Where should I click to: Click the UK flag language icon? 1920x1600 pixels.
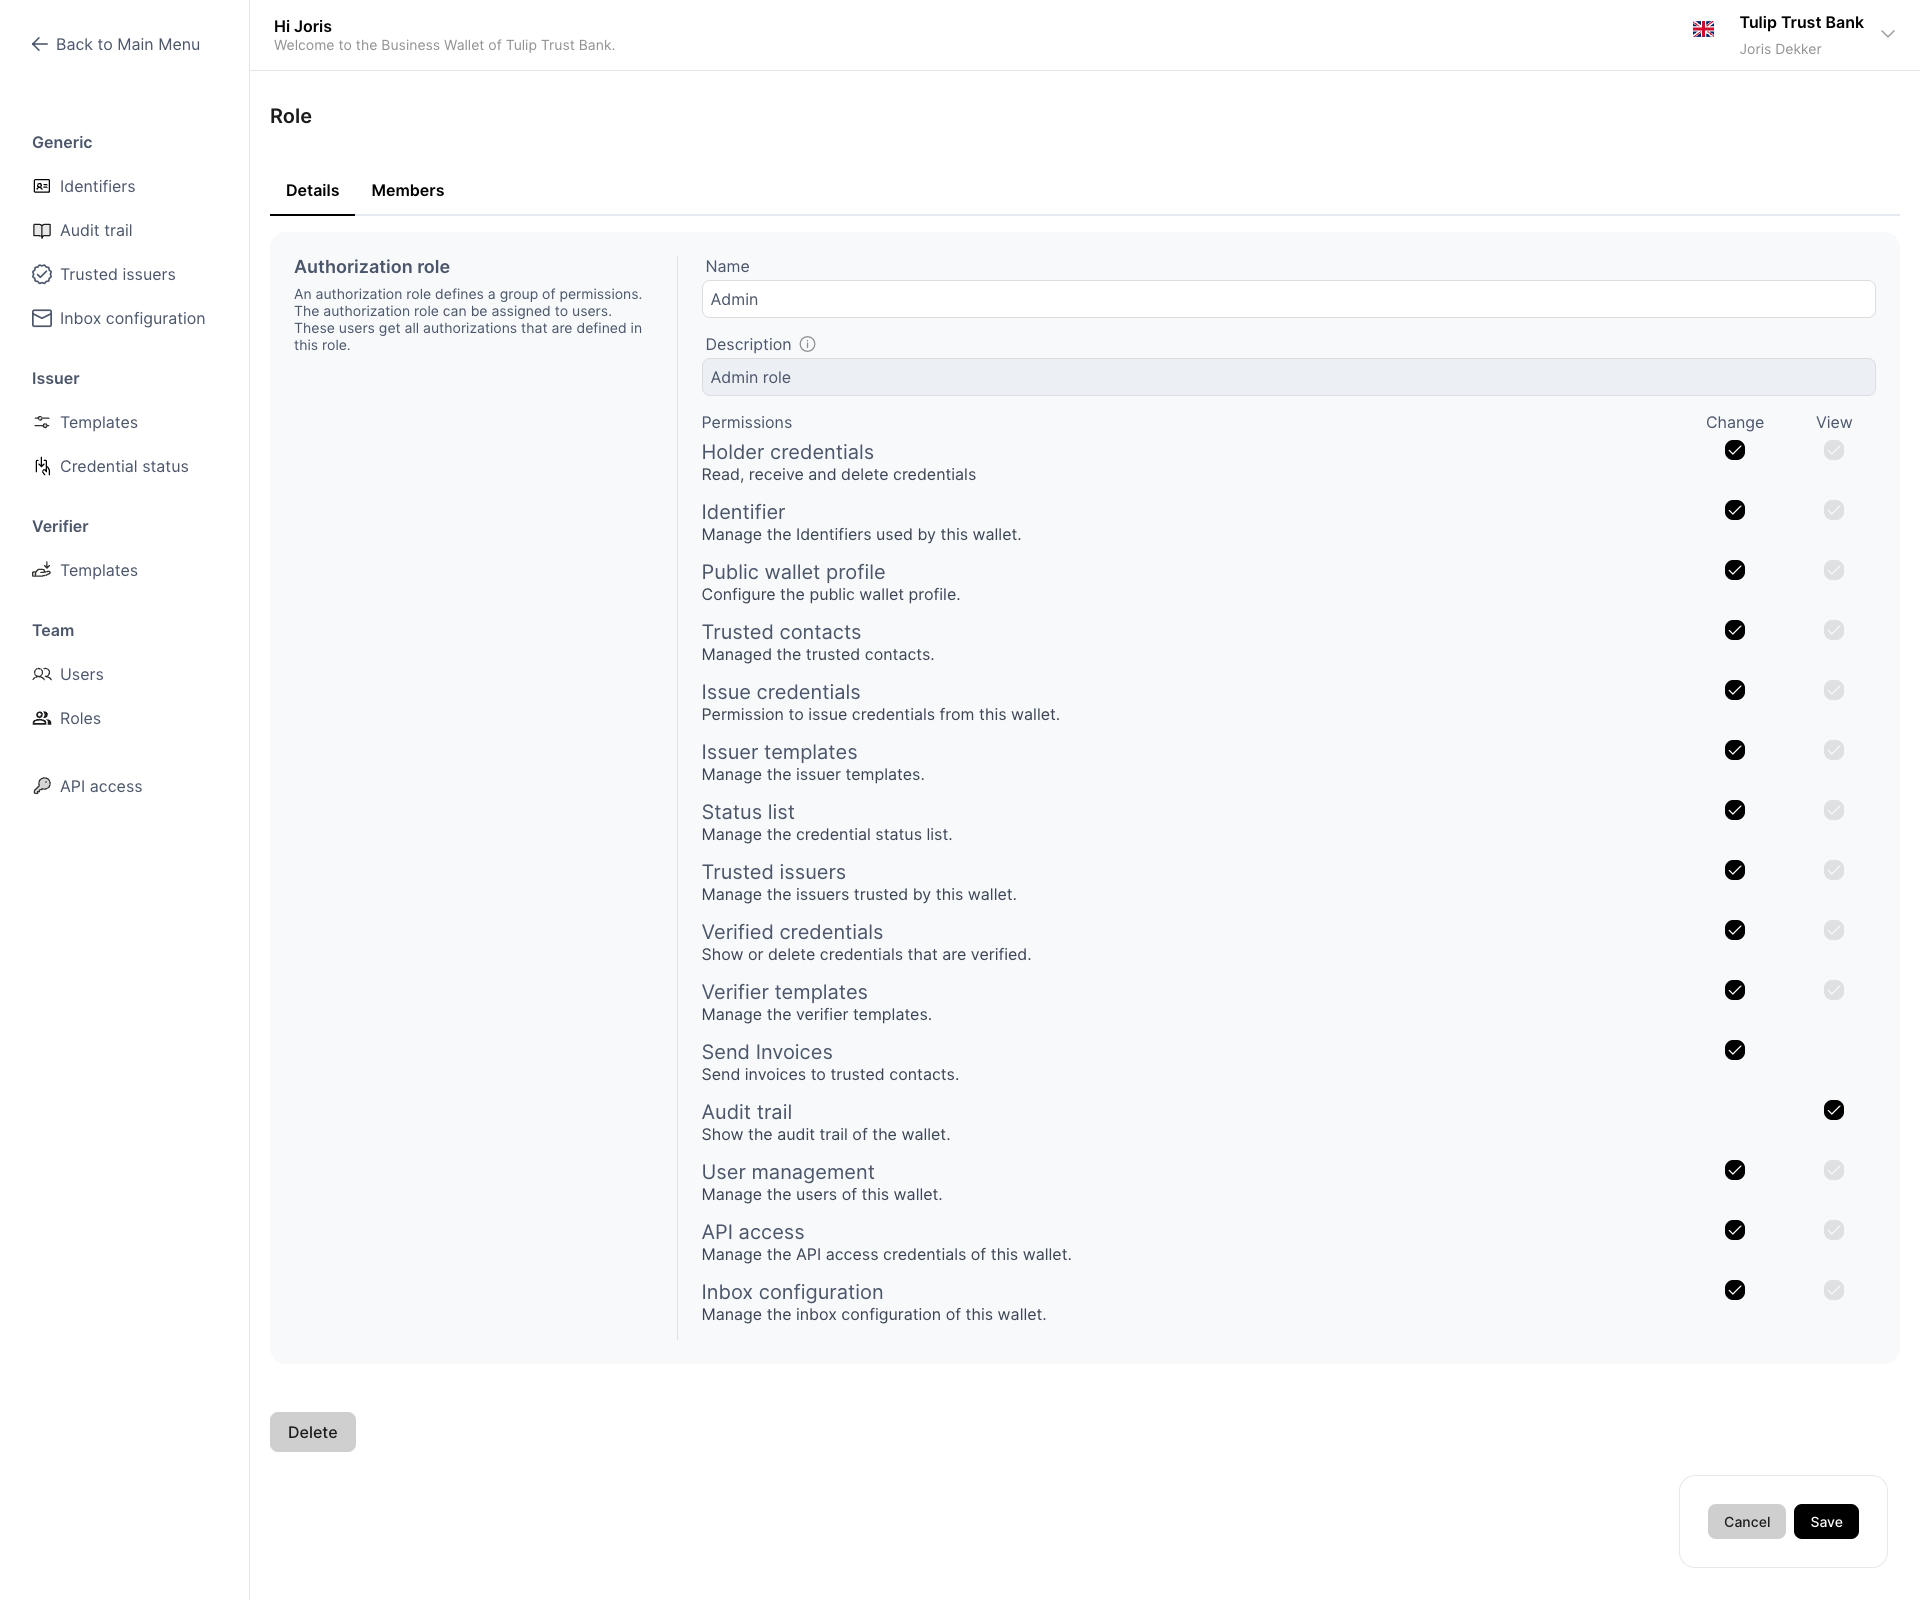pyautogui.click(x=1703, y=30)
